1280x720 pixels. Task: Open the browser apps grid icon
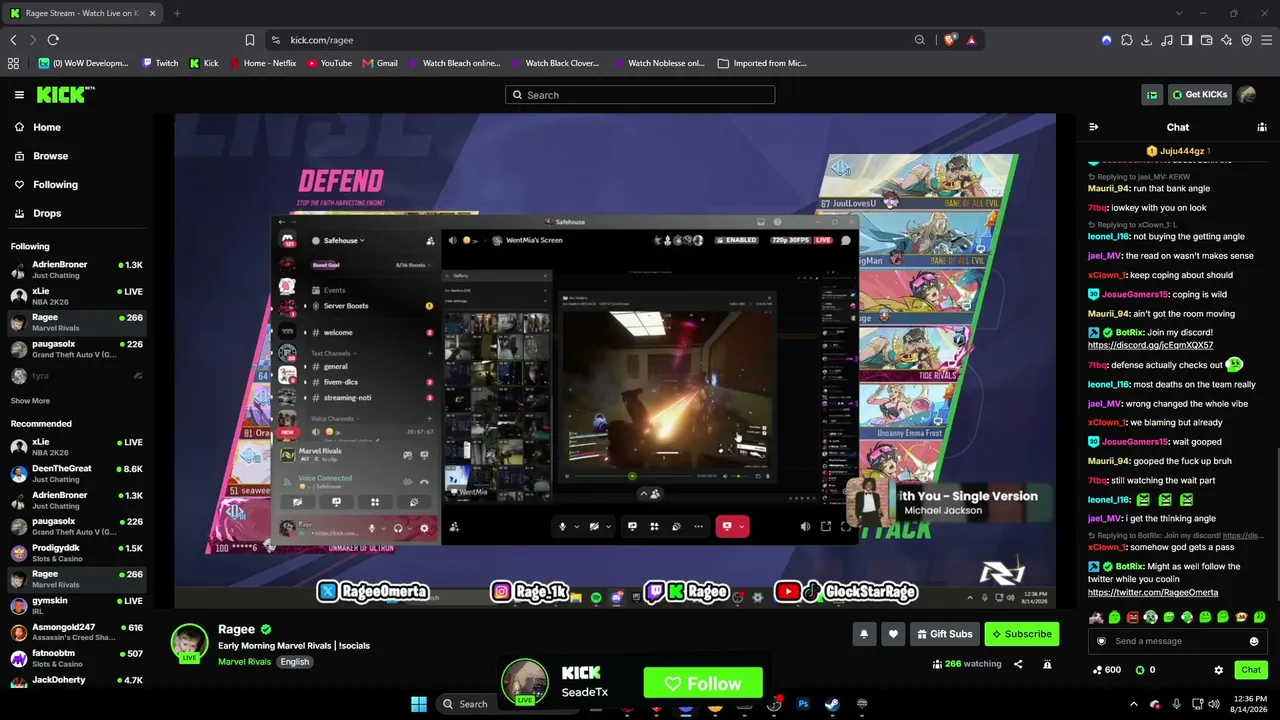(x=13, y=63)
